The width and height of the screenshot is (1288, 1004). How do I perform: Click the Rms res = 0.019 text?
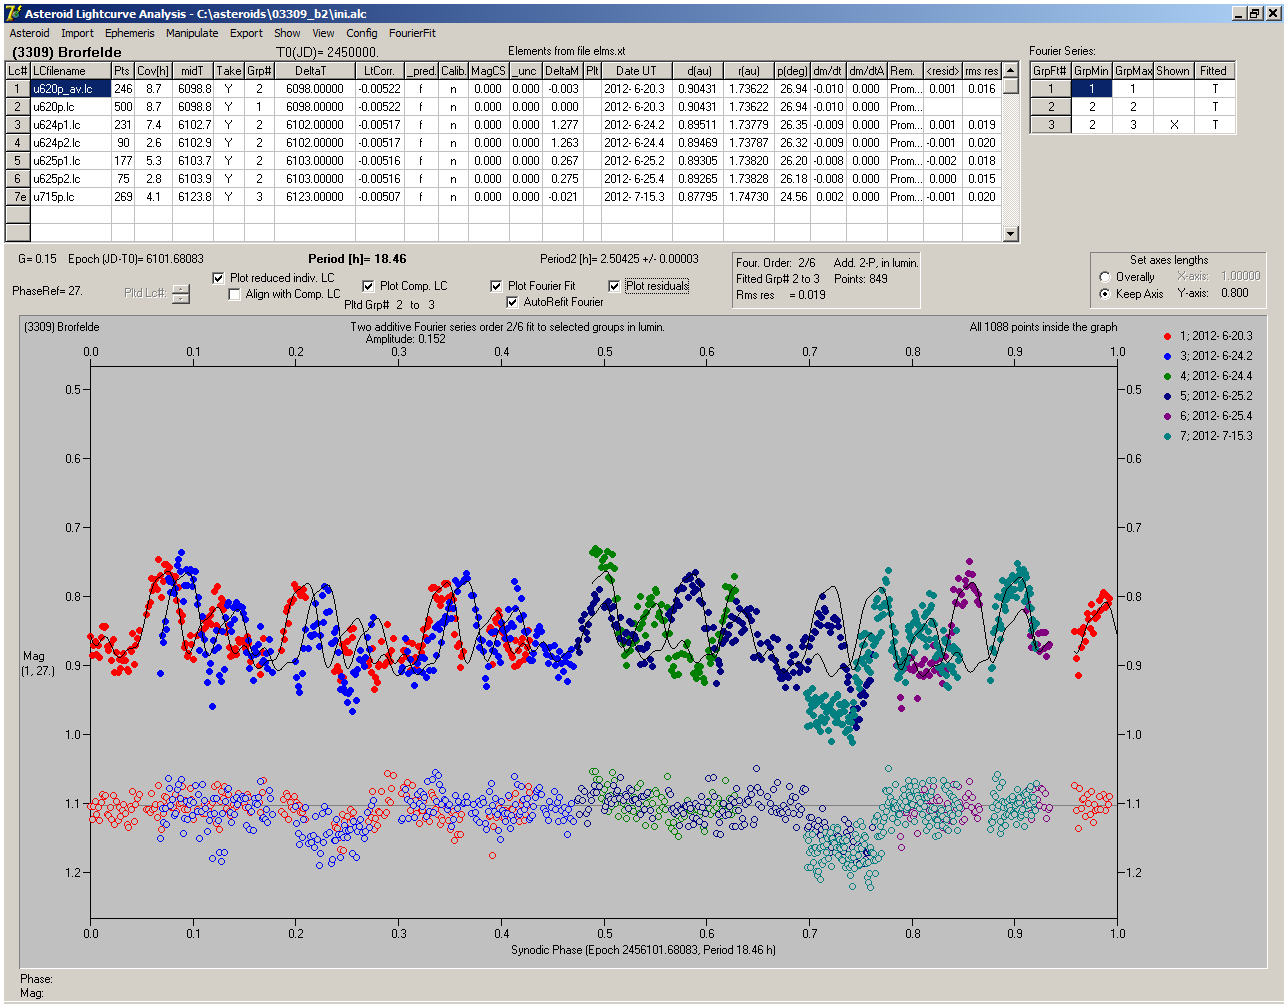pos(782,295)
